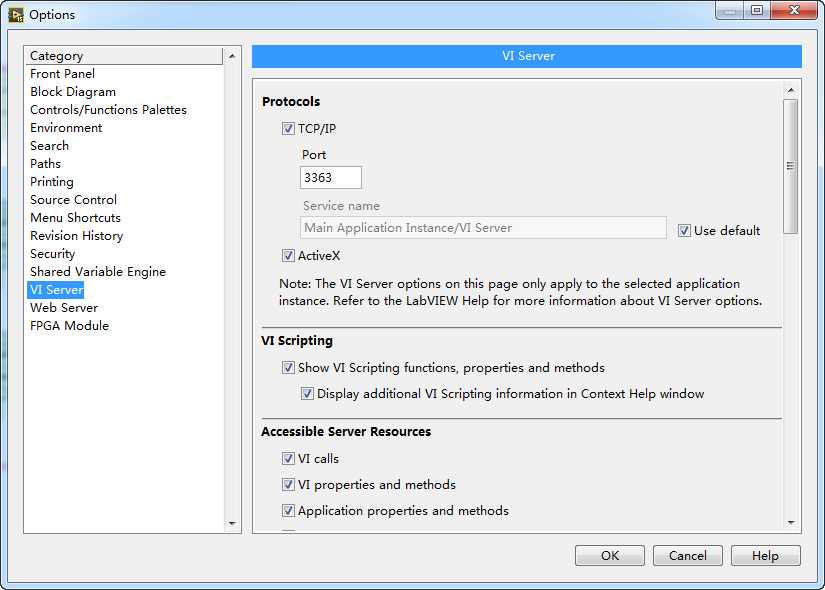The width and height of the screenshot is (825, 590).
Task: Click the Service name text field
Action: point(483,228)
